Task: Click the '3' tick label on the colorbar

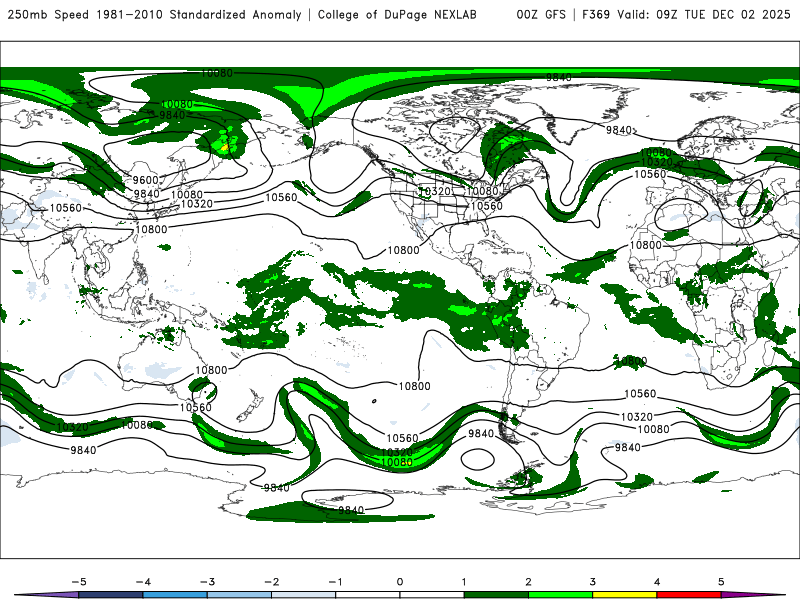Action: [593, 582]
